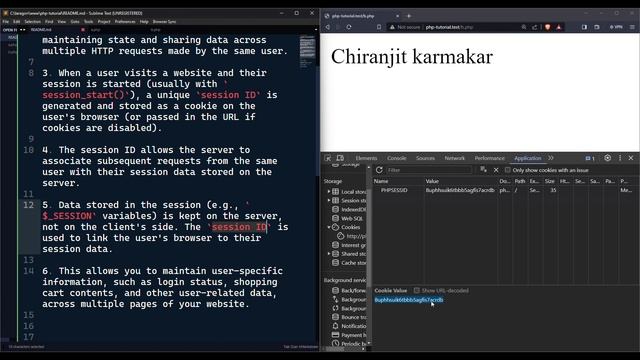
Task: Open the browser hamburger menu
Action: (632, 27)
